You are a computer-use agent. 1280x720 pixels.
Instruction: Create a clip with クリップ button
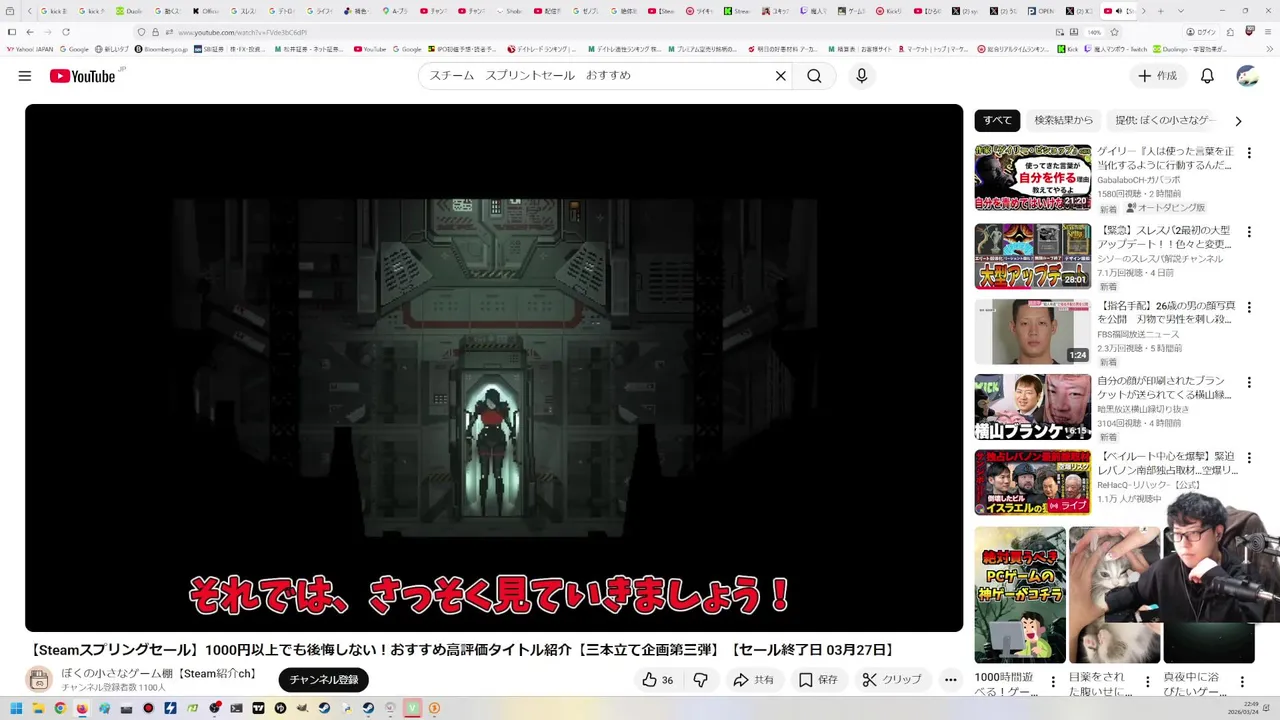892,680
